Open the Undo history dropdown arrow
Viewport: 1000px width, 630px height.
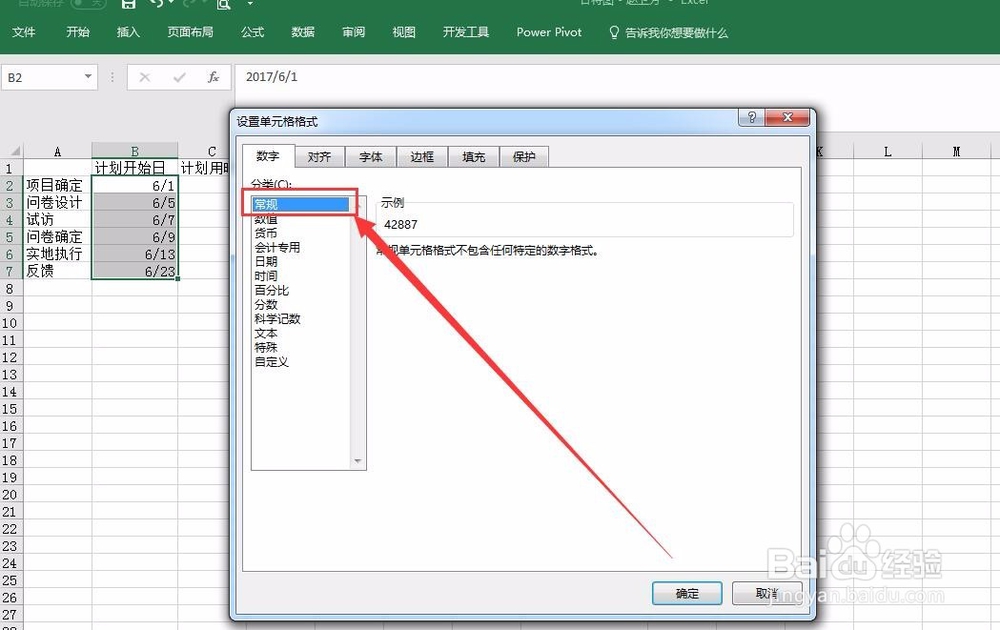pyautogui.click(x=172, y=4)
